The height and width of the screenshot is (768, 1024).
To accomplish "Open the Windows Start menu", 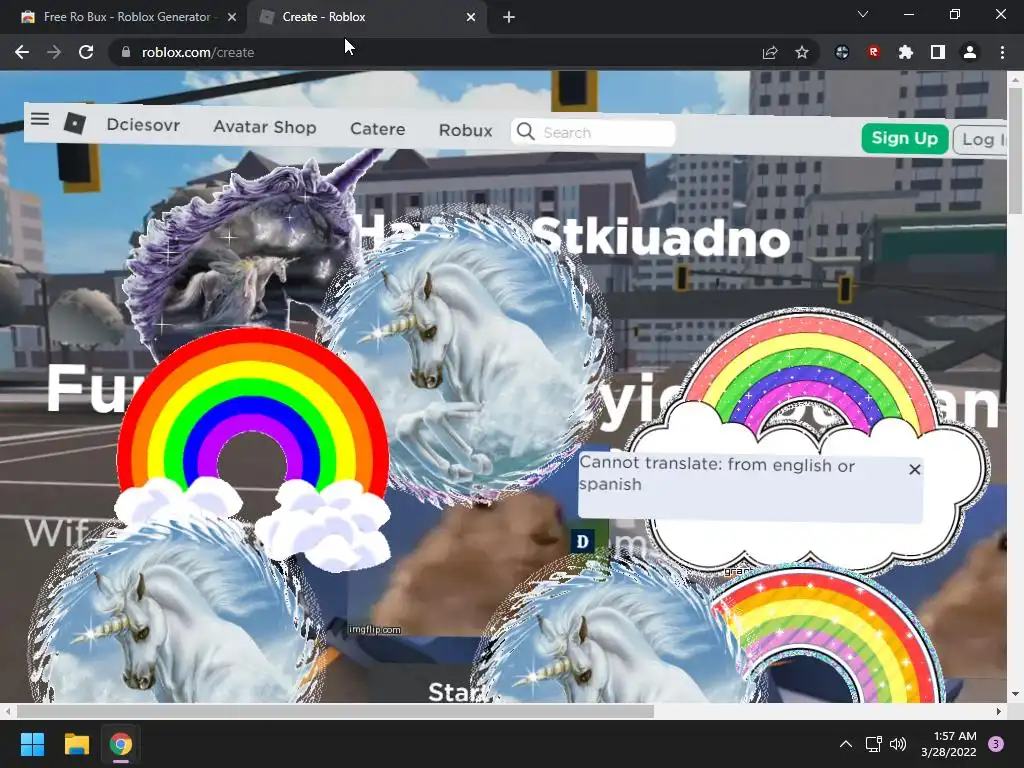I will 32,744.
